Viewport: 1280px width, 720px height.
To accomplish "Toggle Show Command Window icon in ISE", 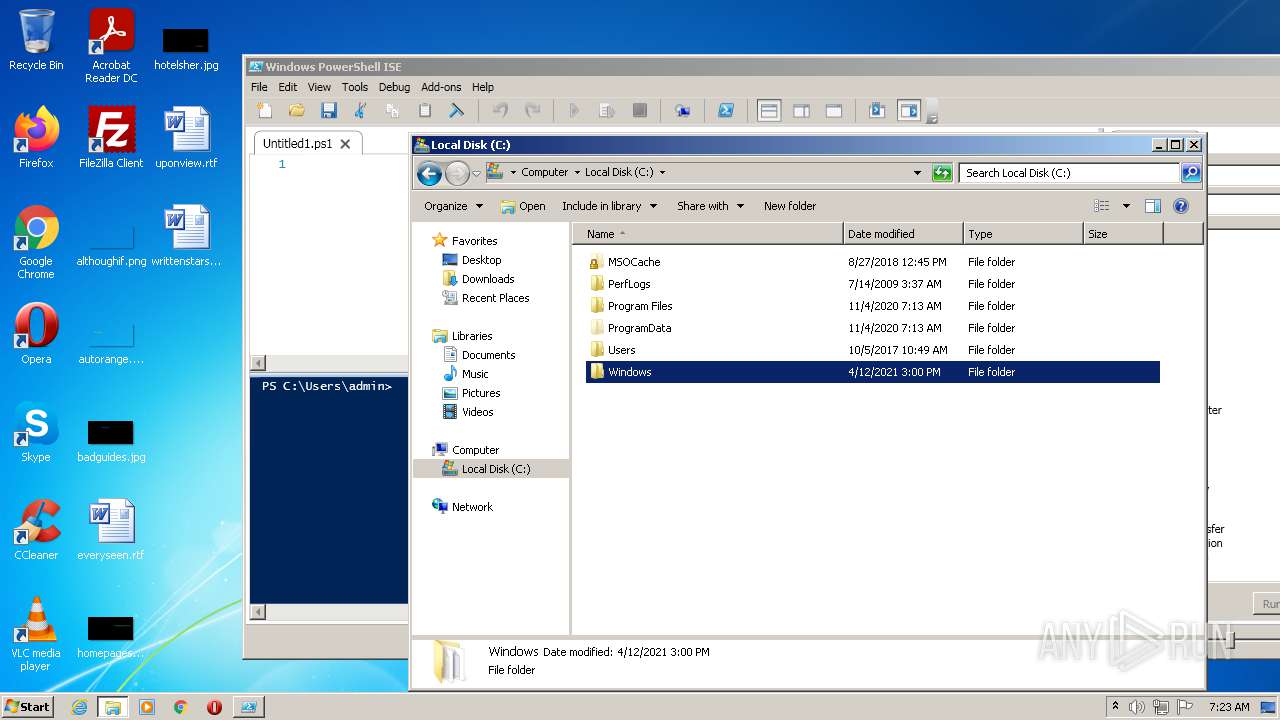I will coord(877,111).
